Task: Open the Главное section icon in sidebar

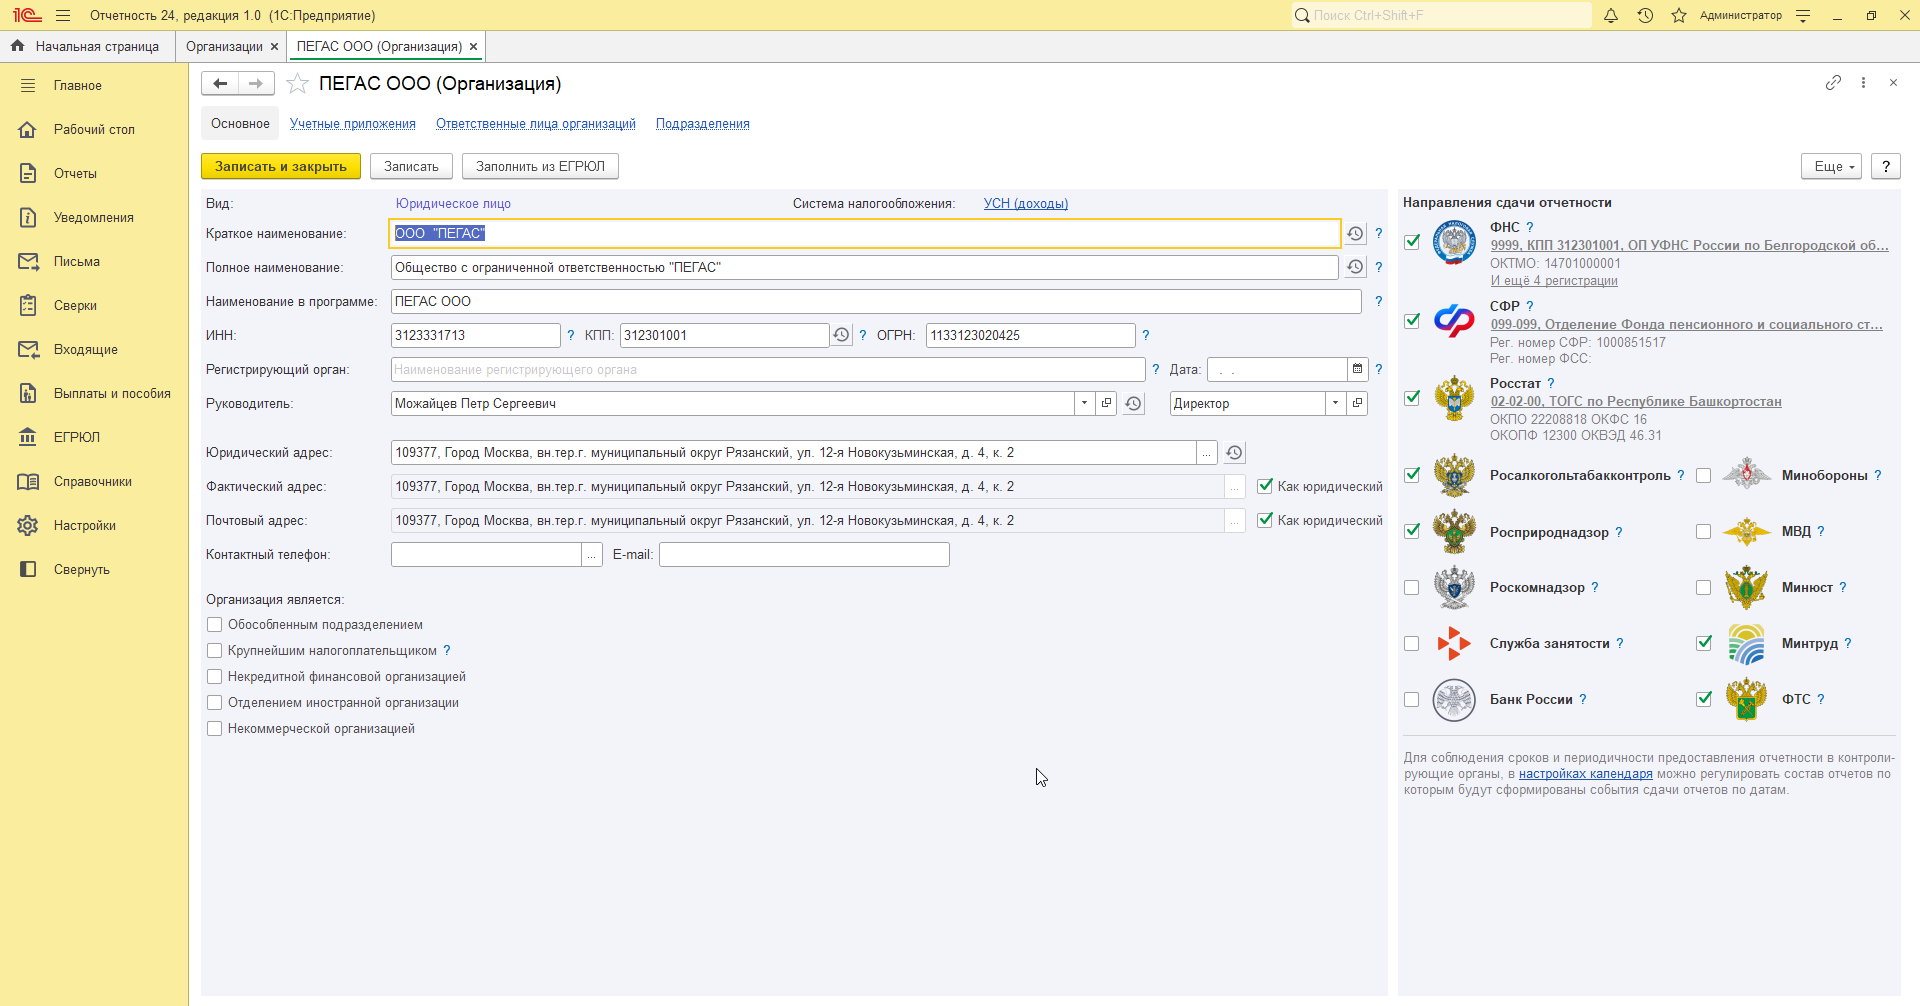Action: [x=28, y=86]
